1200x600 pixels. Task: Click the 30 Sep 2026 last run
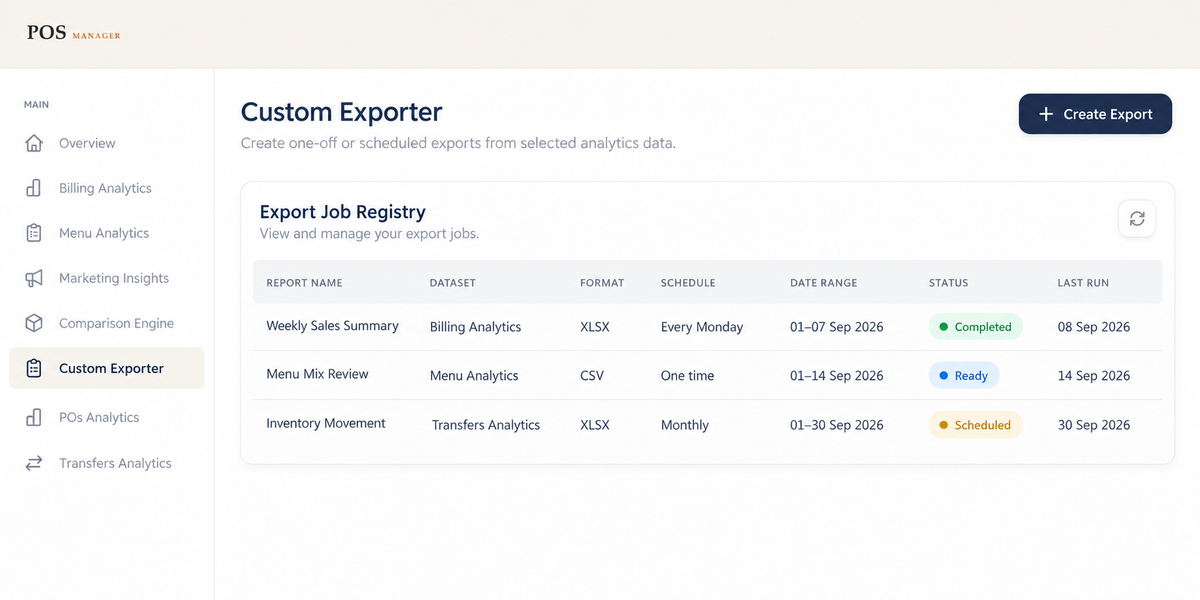(1094, 425)
